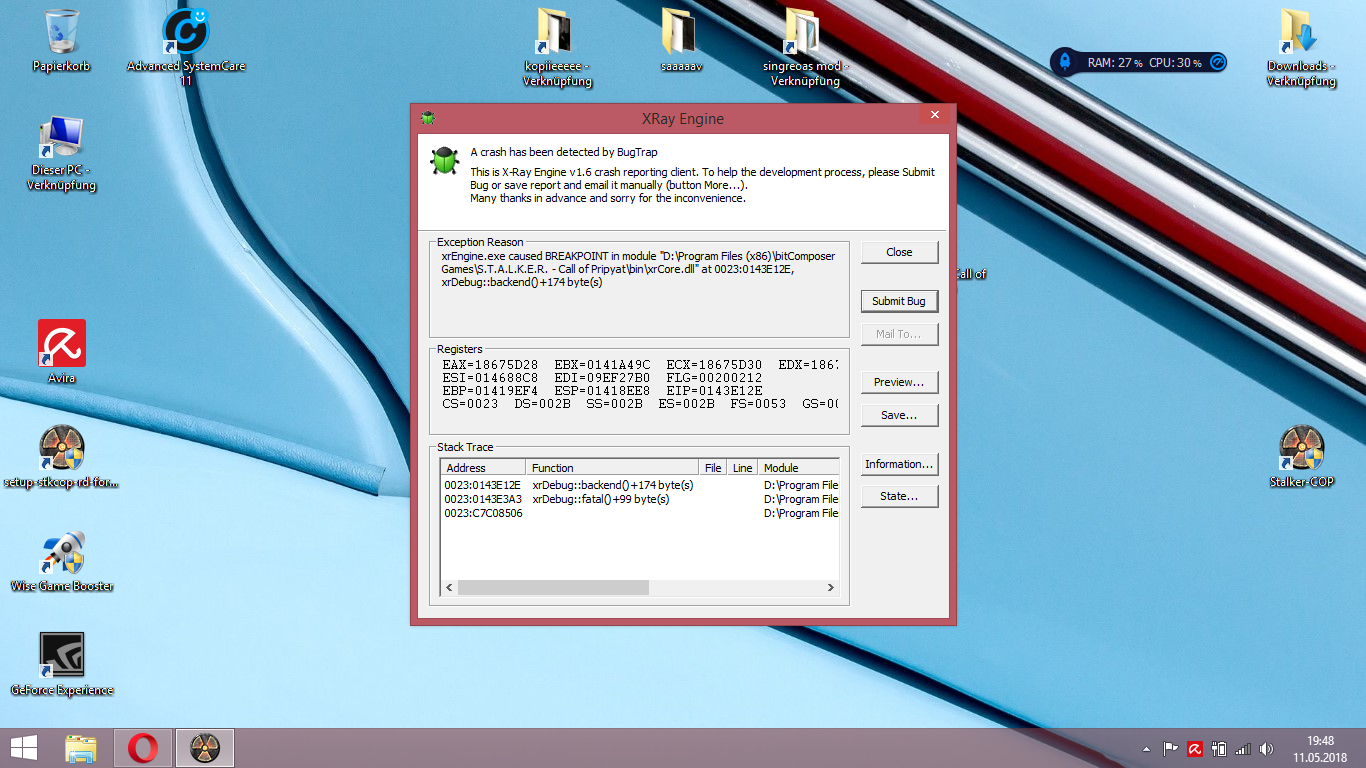
Task: Open the Preview... button
Action: point(899,382)
